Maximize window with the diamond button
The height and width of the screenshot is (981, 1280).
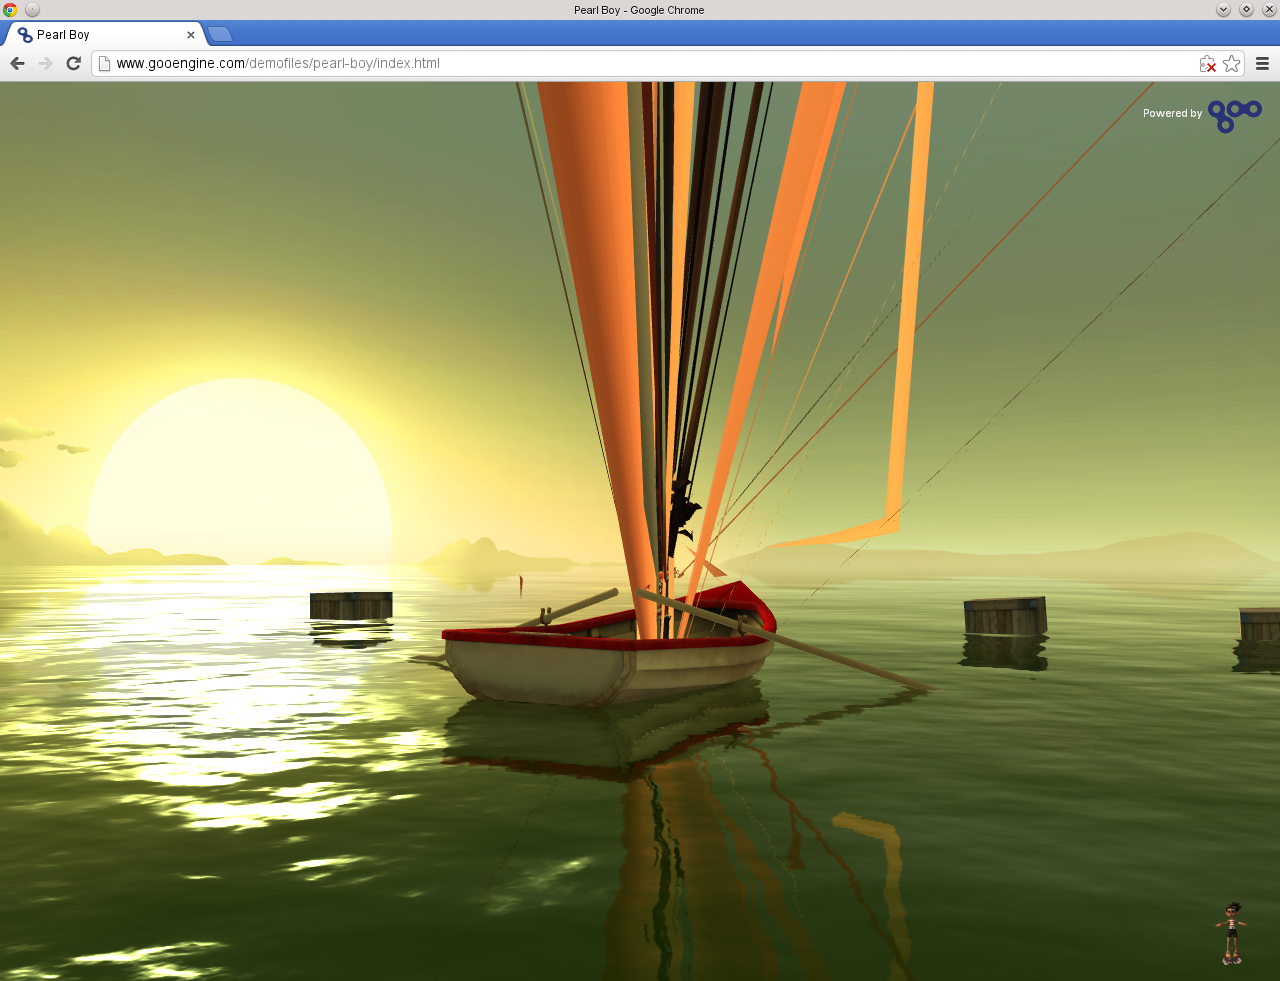(1246, 10)
